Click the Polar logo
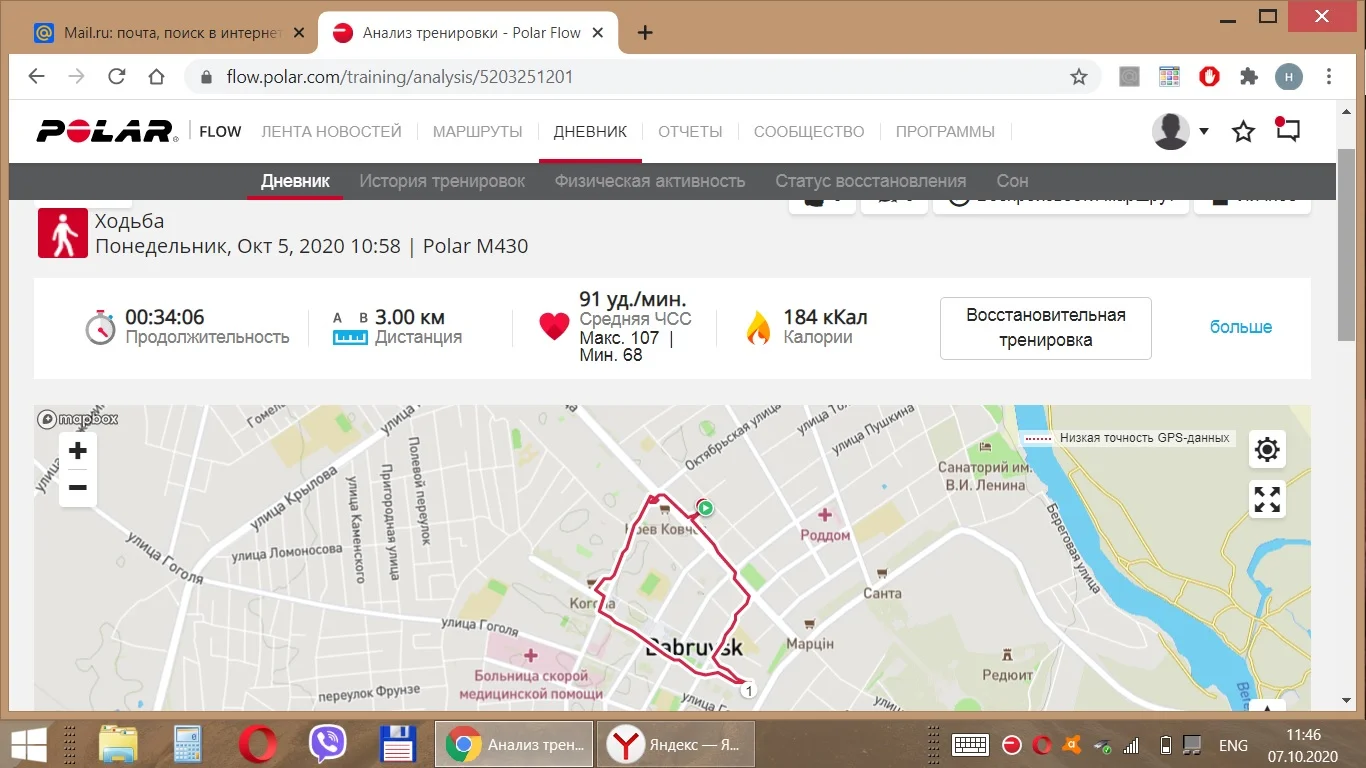 point(107,131)
